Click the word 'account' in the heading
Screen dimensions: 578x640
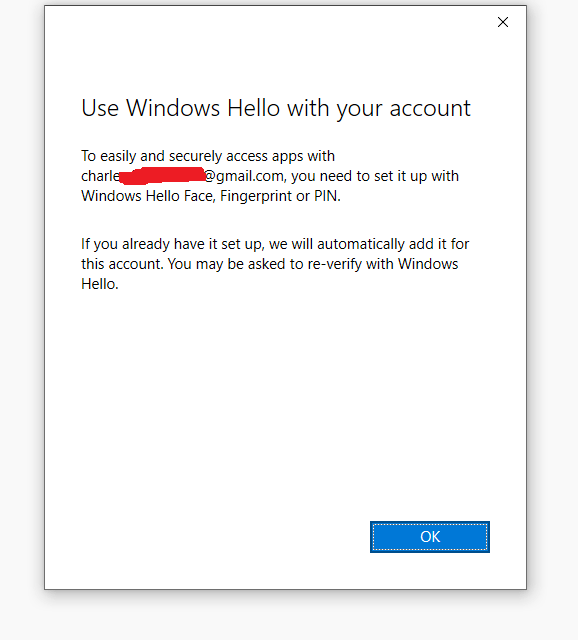(430, 109)
